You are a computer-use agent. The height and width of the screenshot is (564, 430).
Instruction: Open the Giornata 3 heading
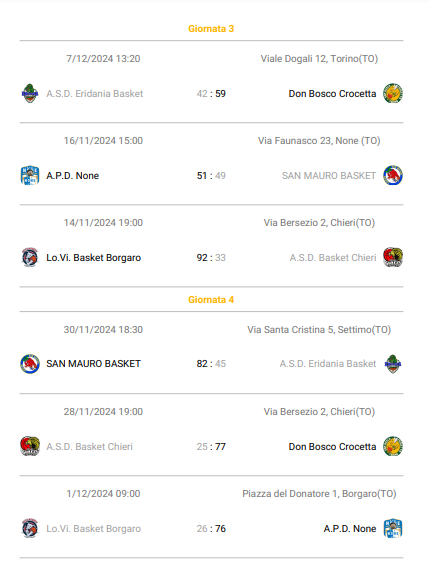pyautogui.click(x=211, y=29)
